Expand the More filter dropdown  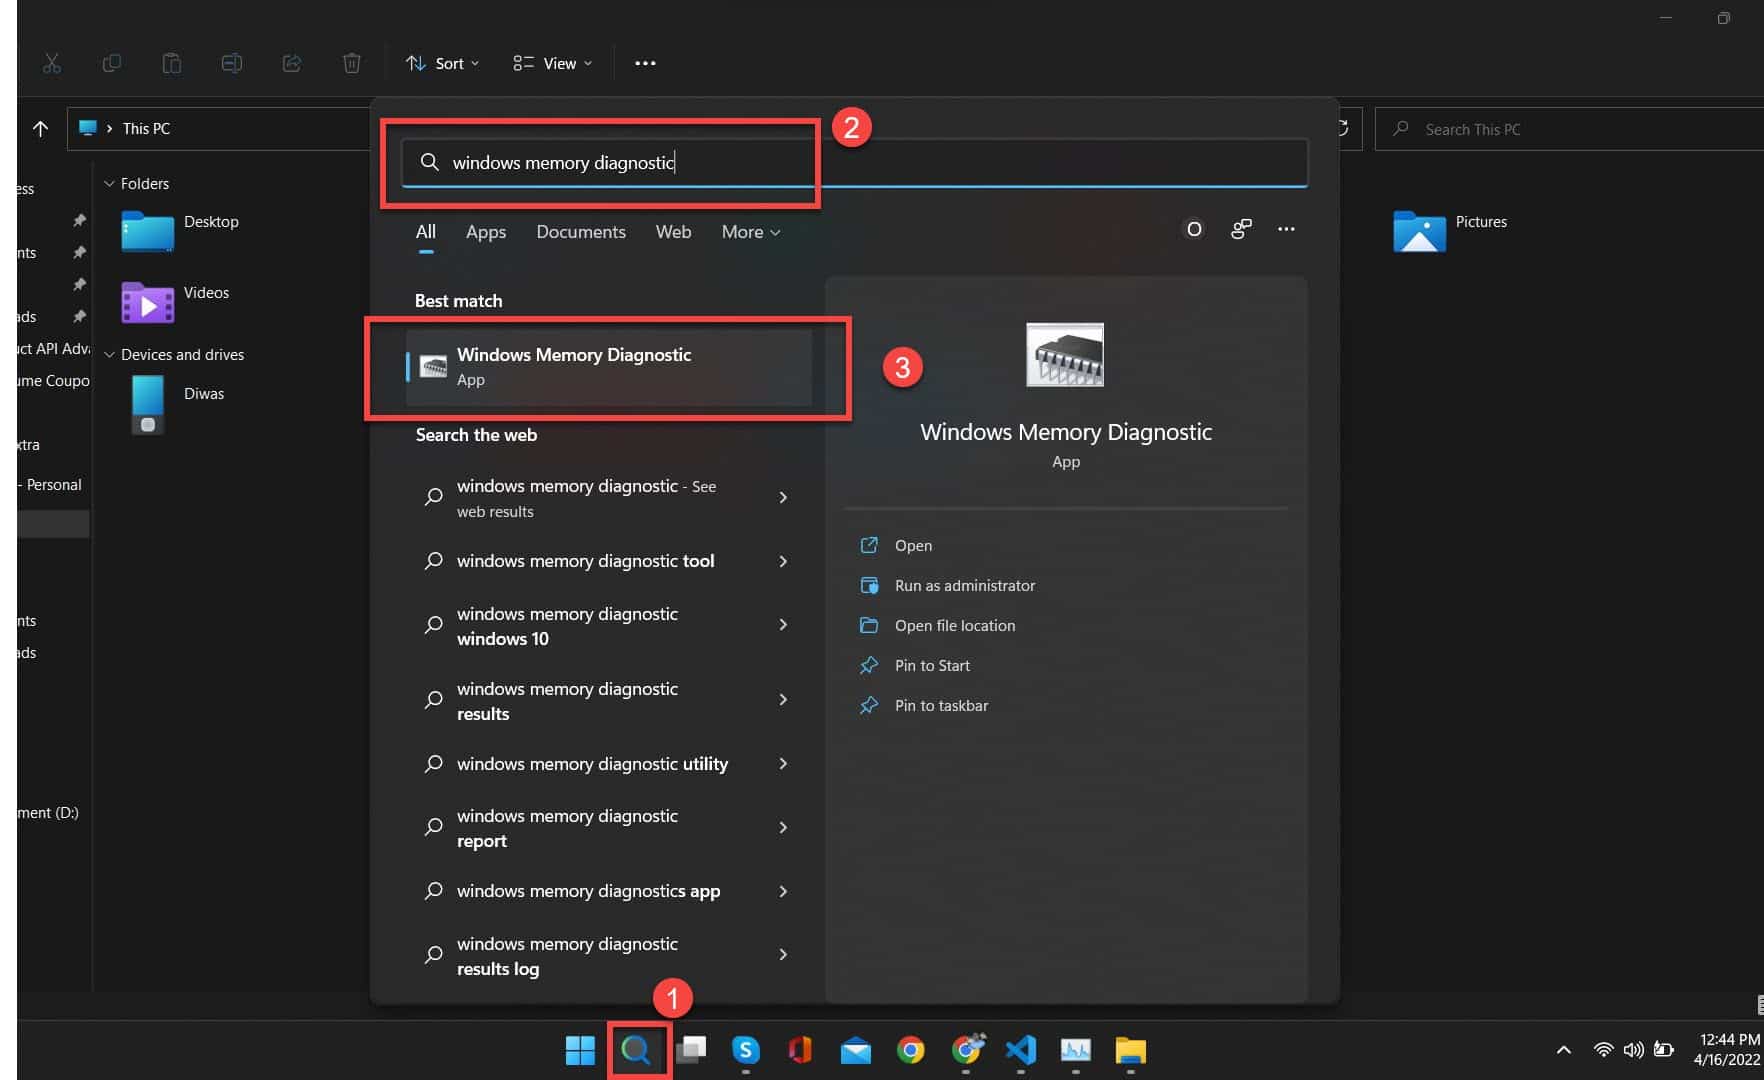[751, 232]
